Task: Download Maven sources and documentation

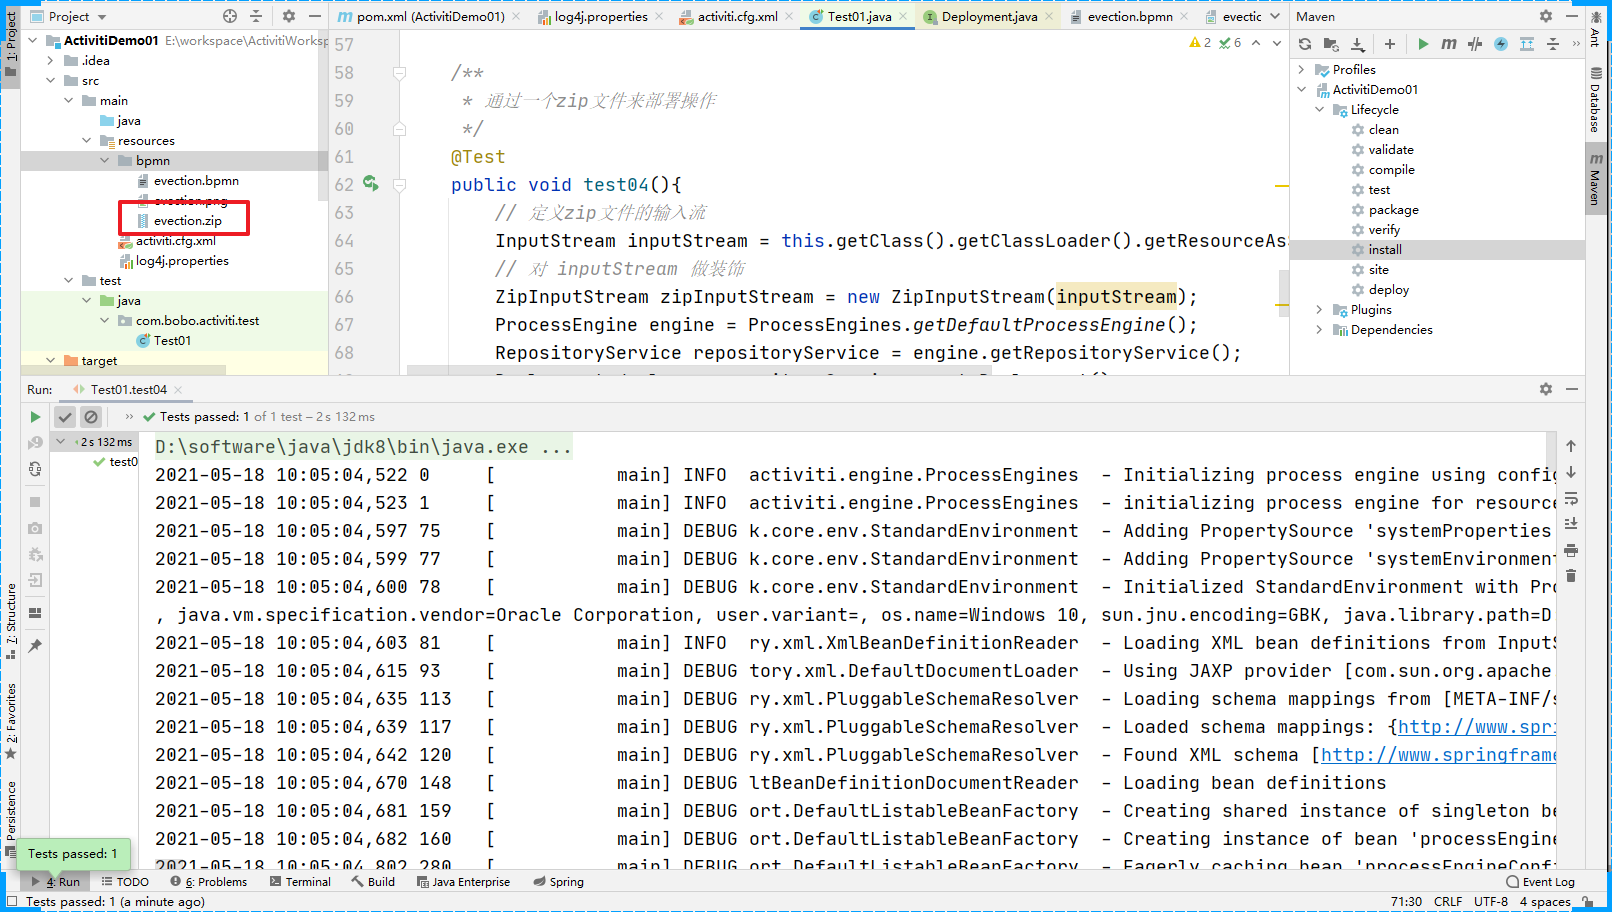Action: (x=1358, y=44)
